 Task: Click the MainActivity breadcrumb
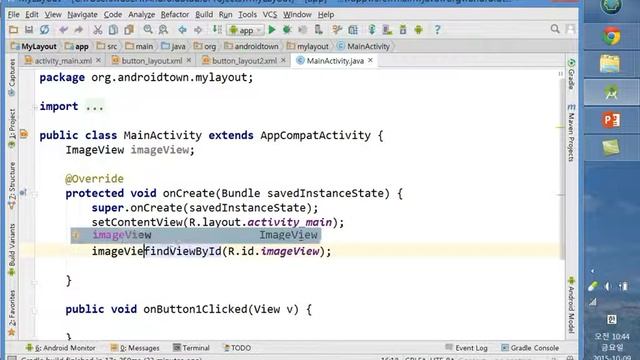[364, 47]
